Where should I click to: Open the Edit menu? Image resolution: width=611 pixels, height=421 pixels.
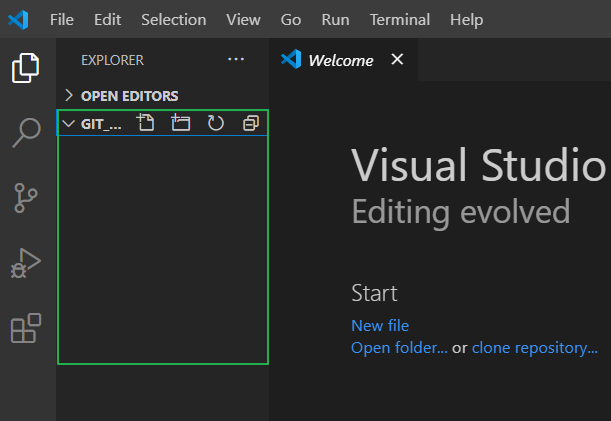pos(108,19)
